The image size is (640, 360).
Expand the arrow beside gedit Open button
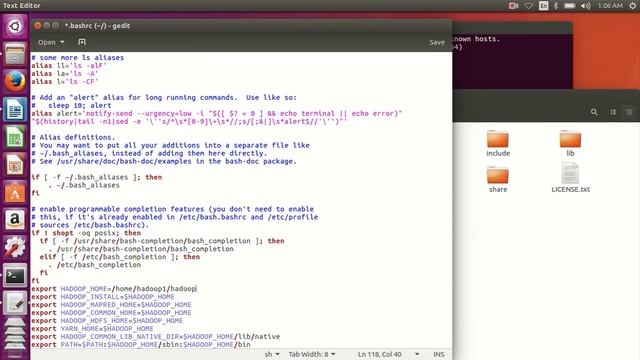62,42
